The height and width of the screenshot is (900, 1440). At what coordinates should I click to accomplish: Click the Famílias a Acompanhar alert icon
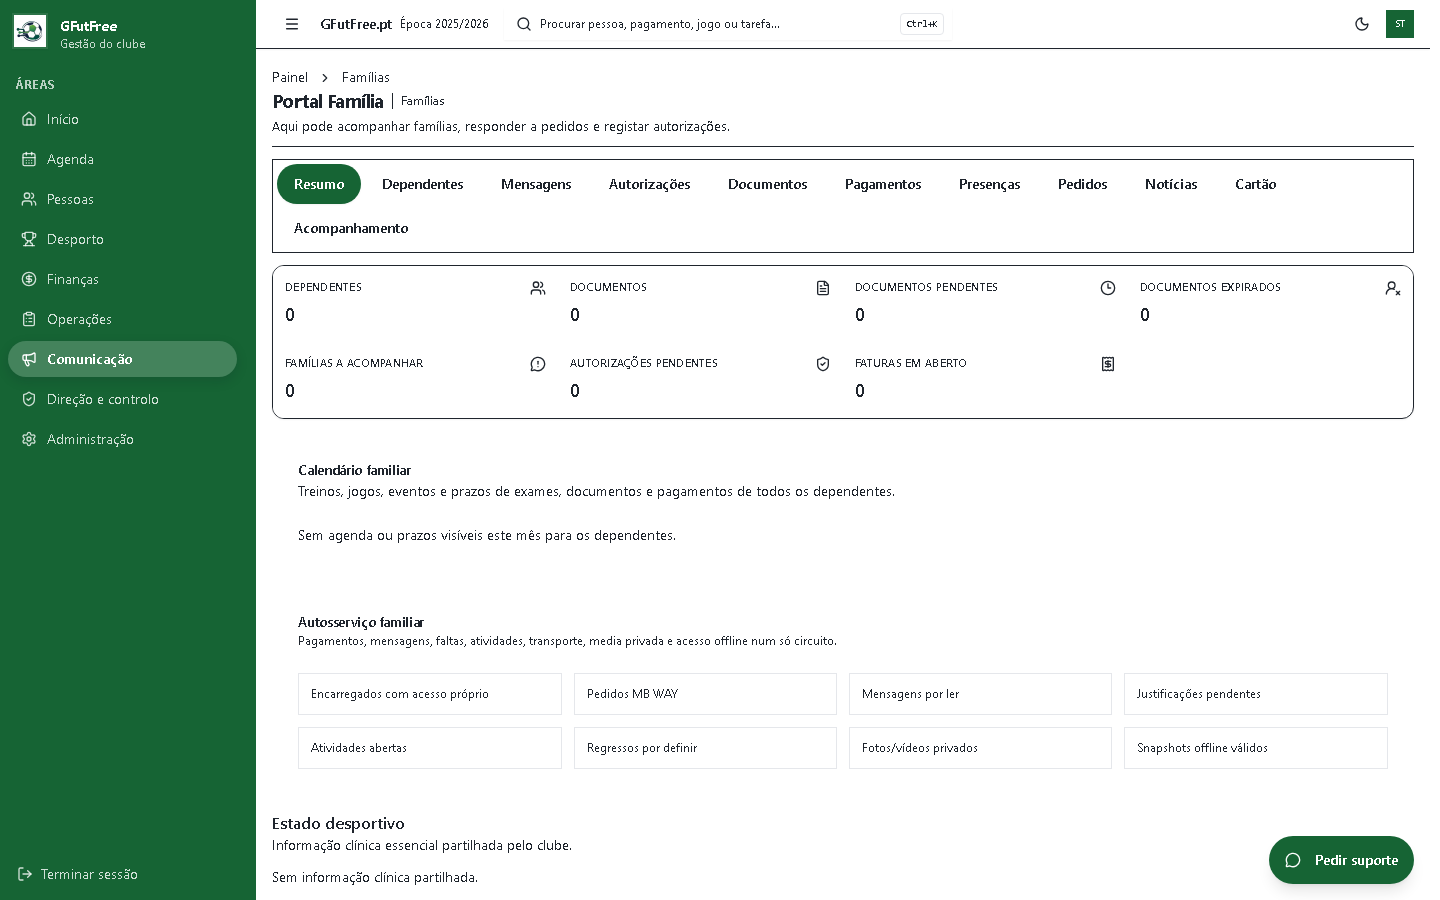(538, 364)
